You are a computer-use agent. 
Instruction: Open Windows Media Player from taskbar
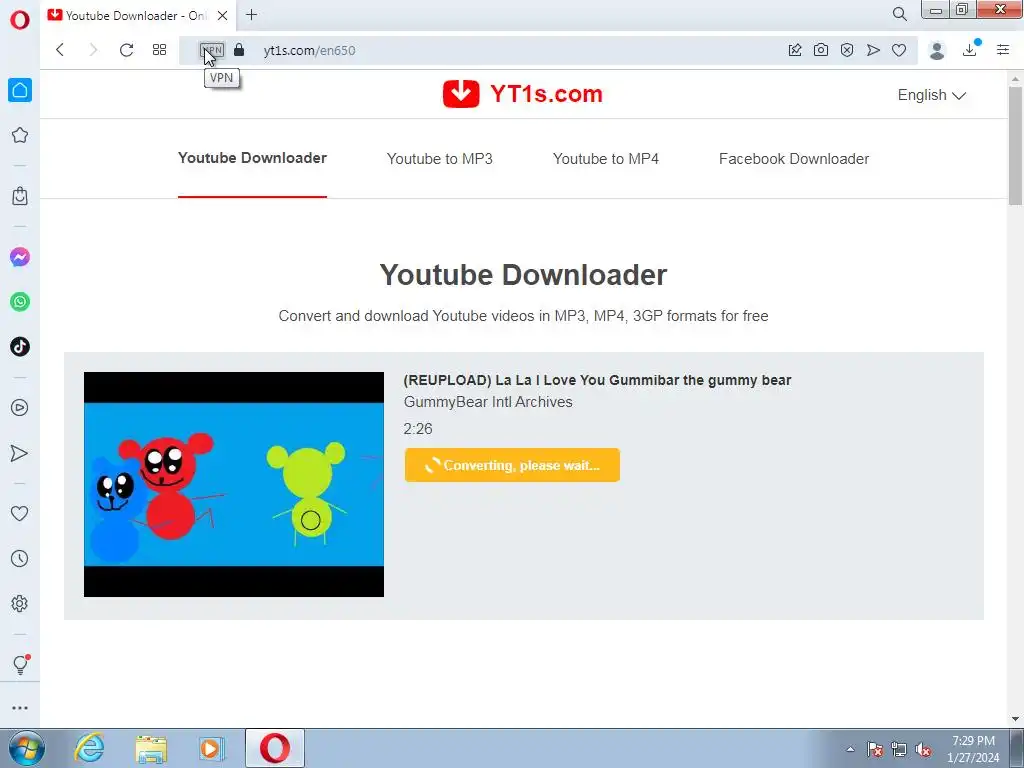(212, 748)
